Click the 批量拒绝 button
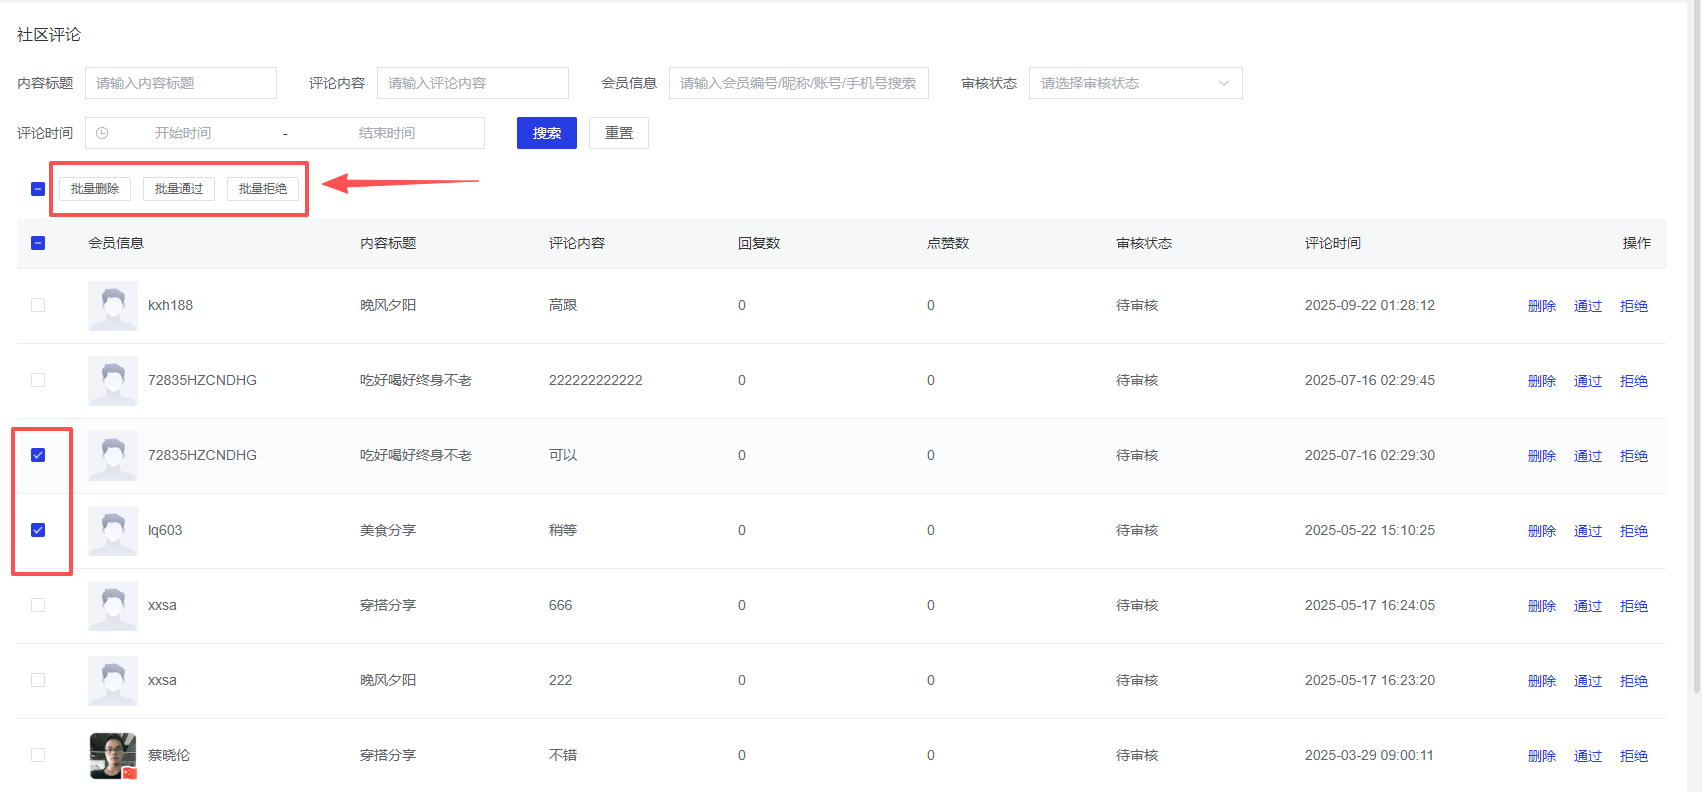The width and height of the screenshot is (1702, 792). click(263, 189)
